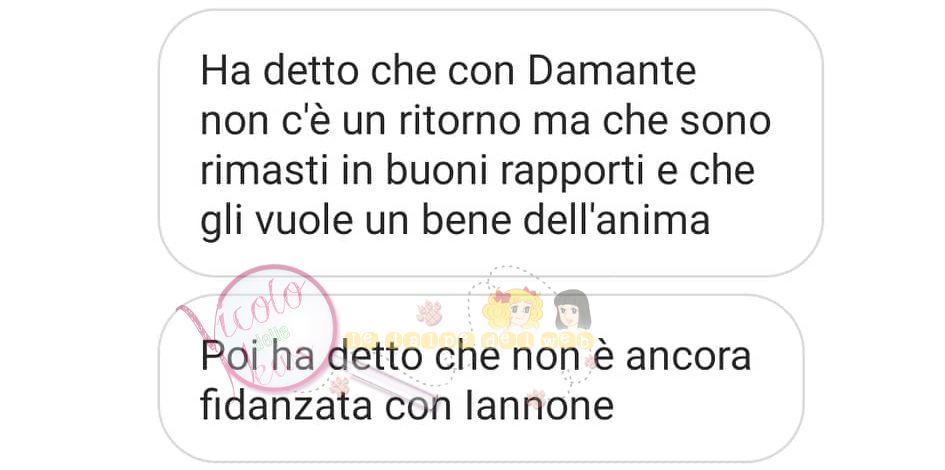Click the paw print under the word 'detto'
Screen dimensions: 945x470
pos(340,386)
